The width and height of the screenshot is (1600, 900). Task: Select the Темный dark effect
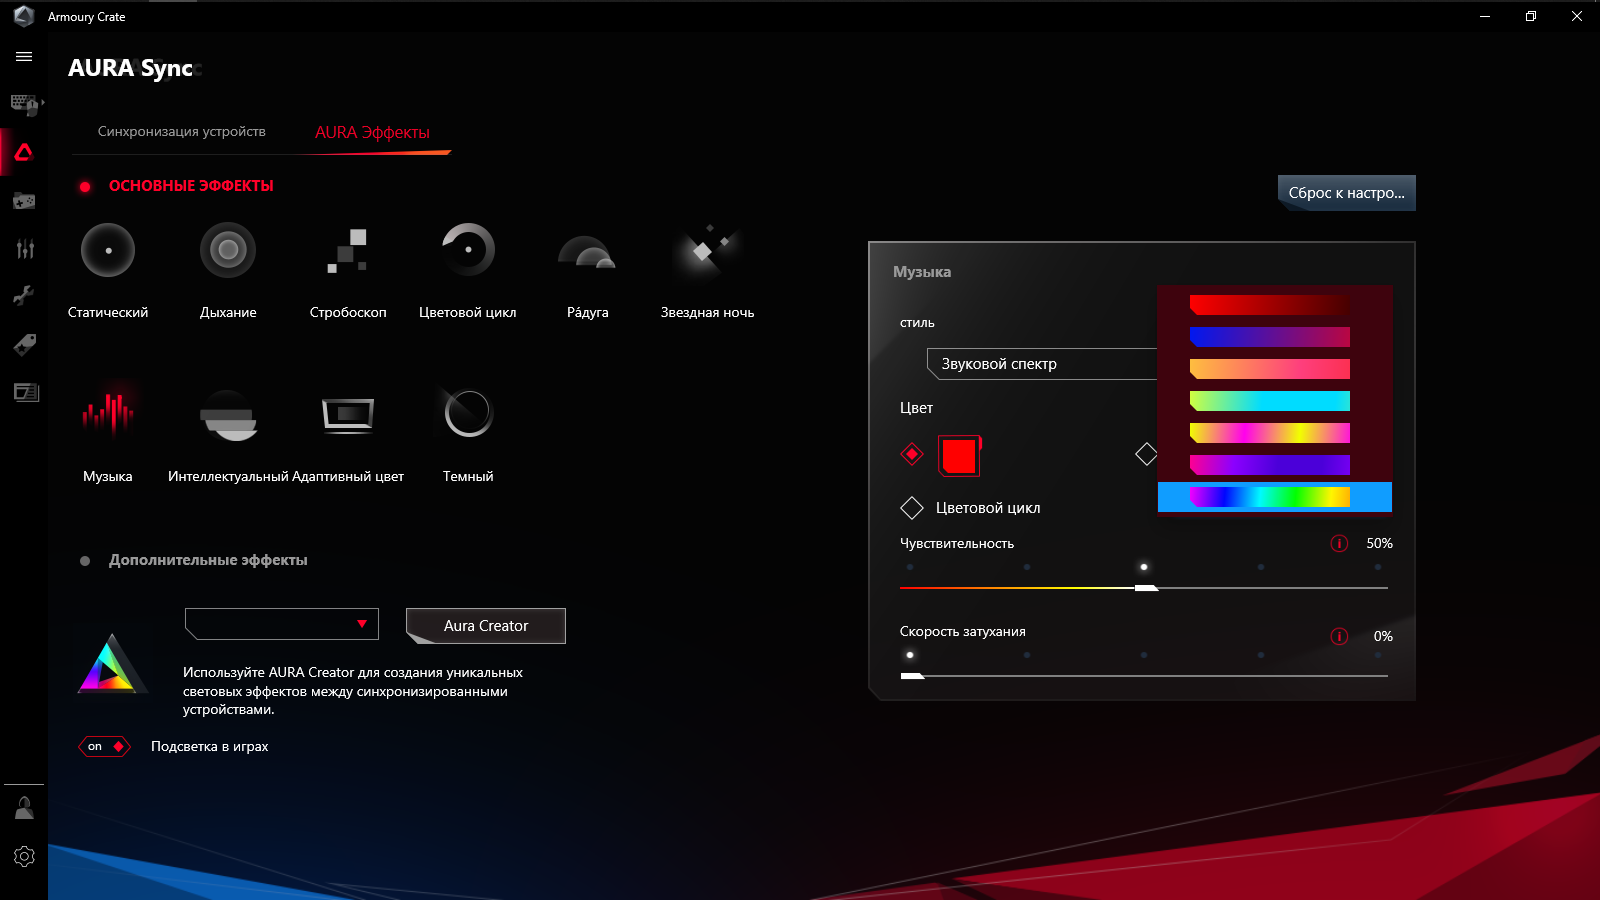point(468,413)
